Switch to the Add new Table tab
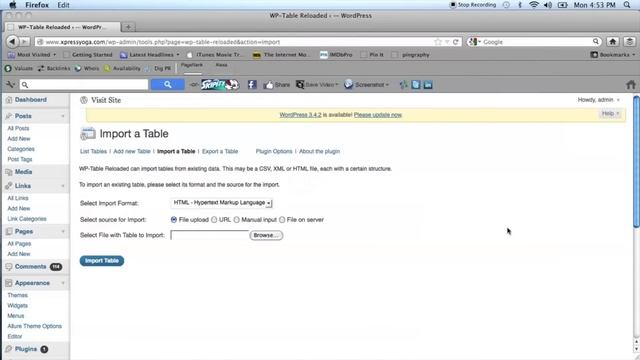This screenshot has width=640, height=360. click(132, 151)
